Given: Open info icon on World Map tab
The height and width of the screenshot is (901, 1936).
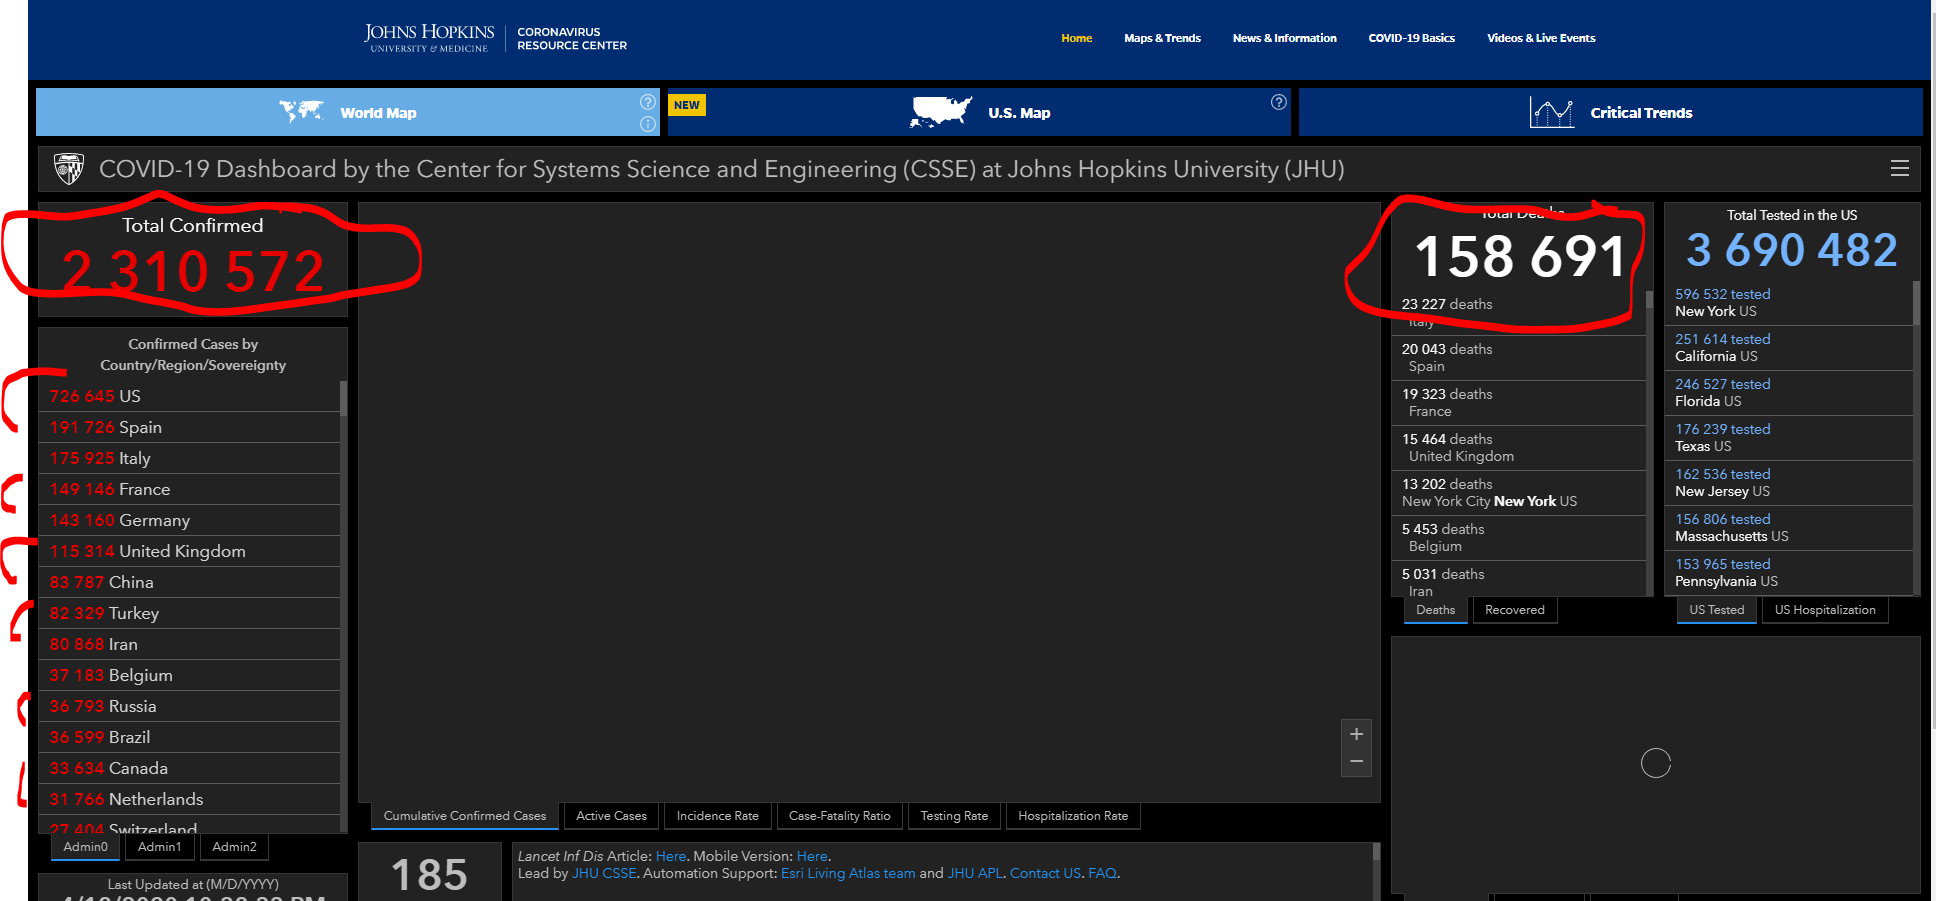Looking at the screenshot, I should (648, 124).
